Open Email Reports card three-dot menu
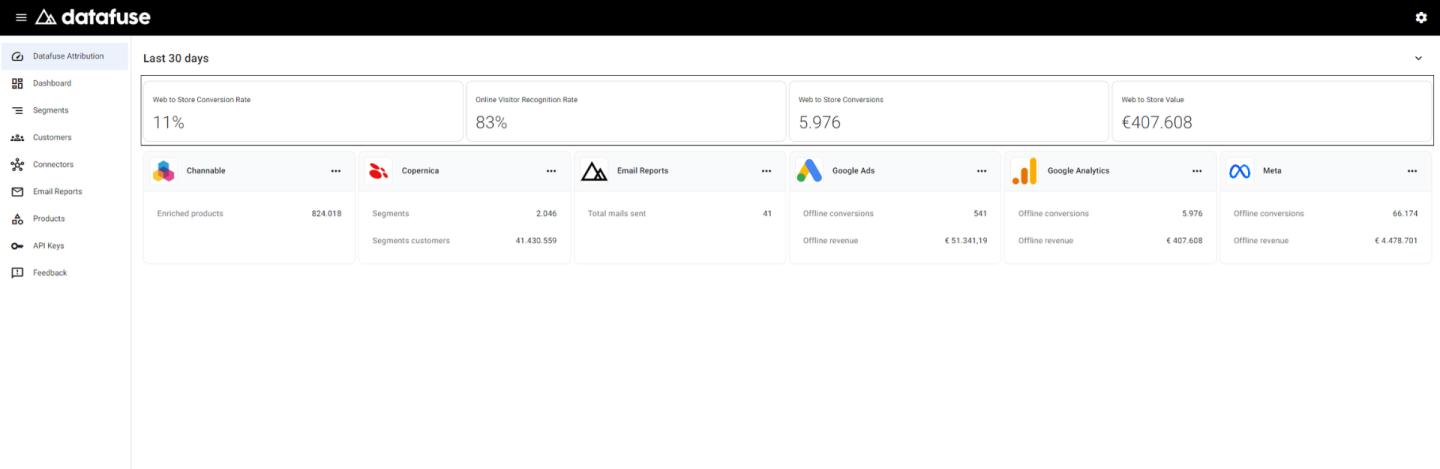Viewport: 1440px width, 469px height. (x=766, y=171)
